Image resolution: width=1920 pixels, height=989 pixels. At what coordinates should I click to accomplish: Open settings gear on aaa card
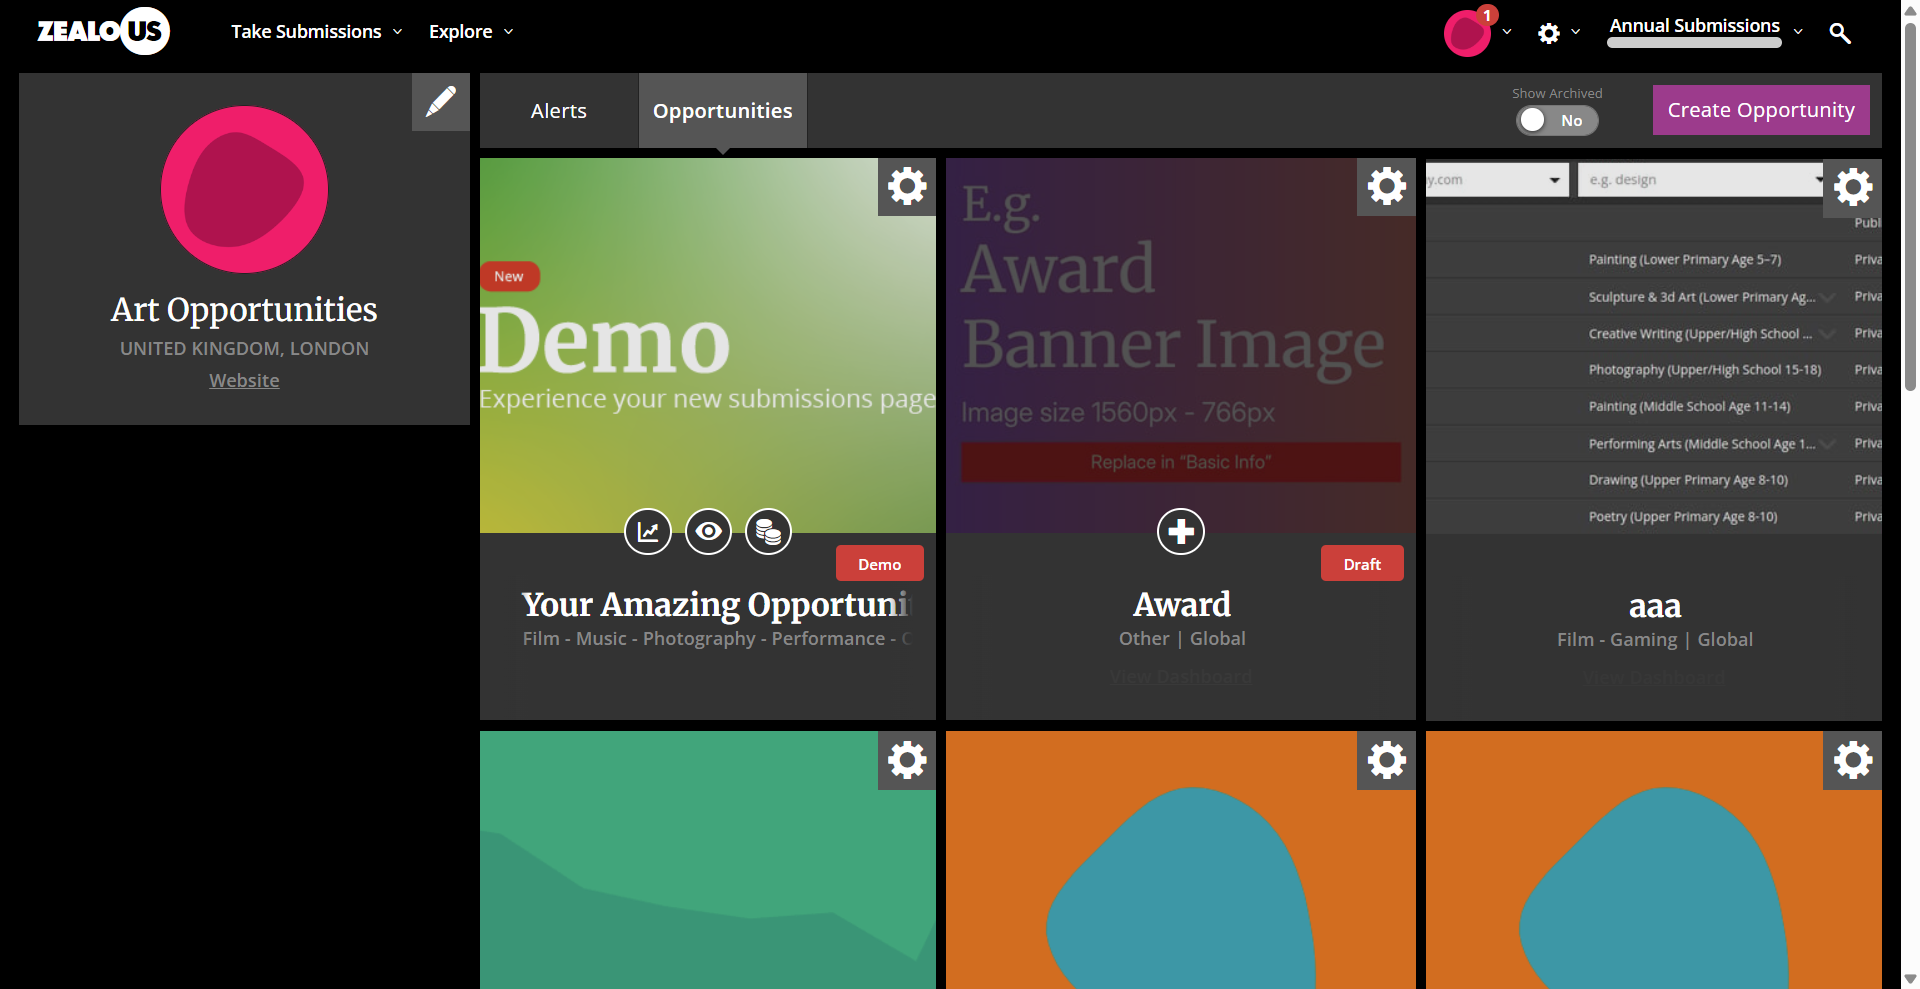(1852, 187)
